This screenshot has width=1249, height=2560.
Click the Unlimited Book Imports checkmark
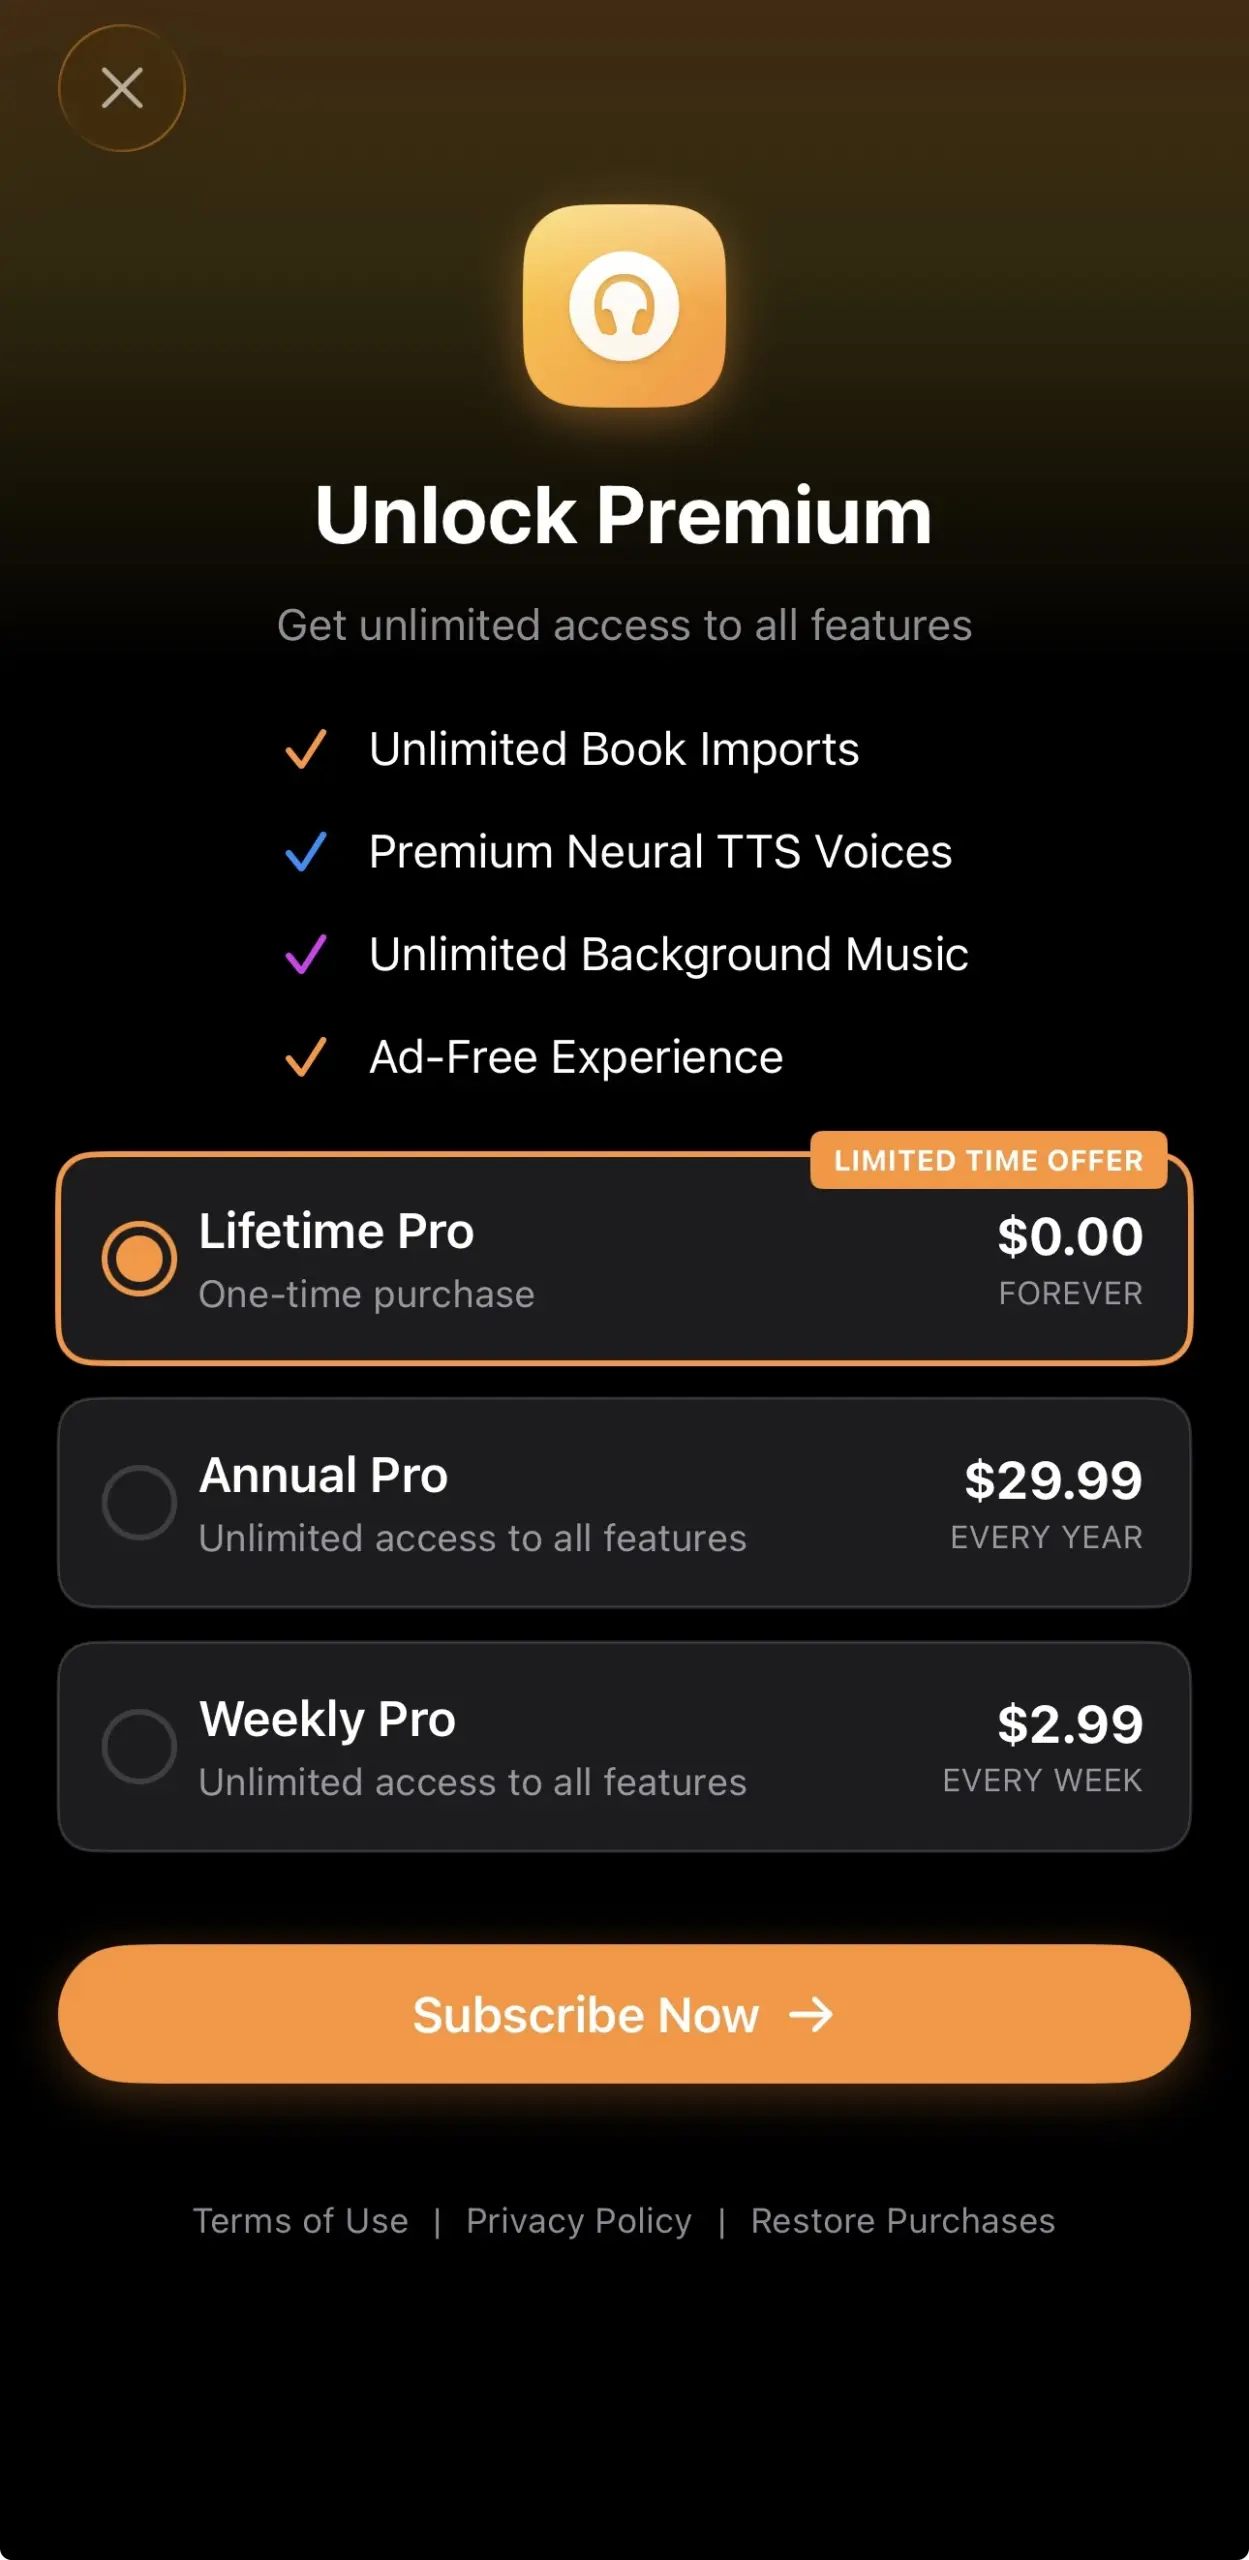pos(306,749)
